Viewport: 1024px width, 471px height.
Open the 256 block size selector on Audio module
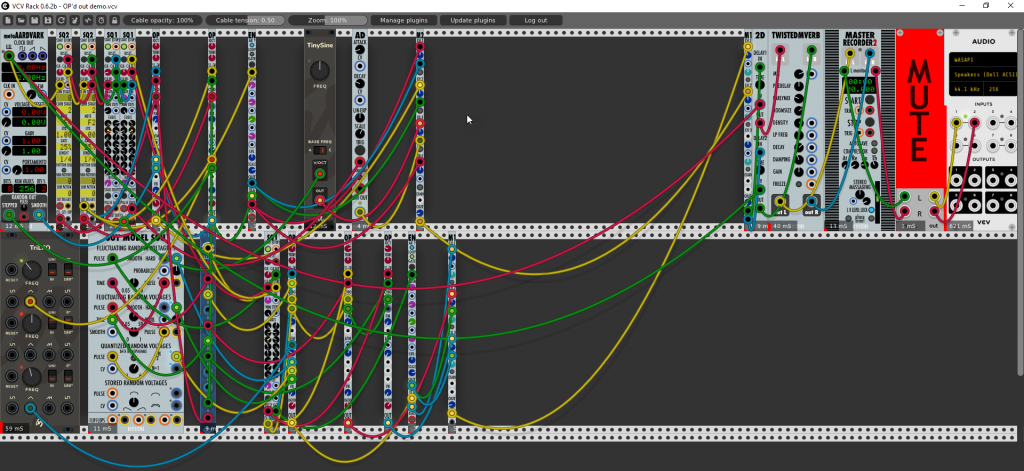coord(999,89)
